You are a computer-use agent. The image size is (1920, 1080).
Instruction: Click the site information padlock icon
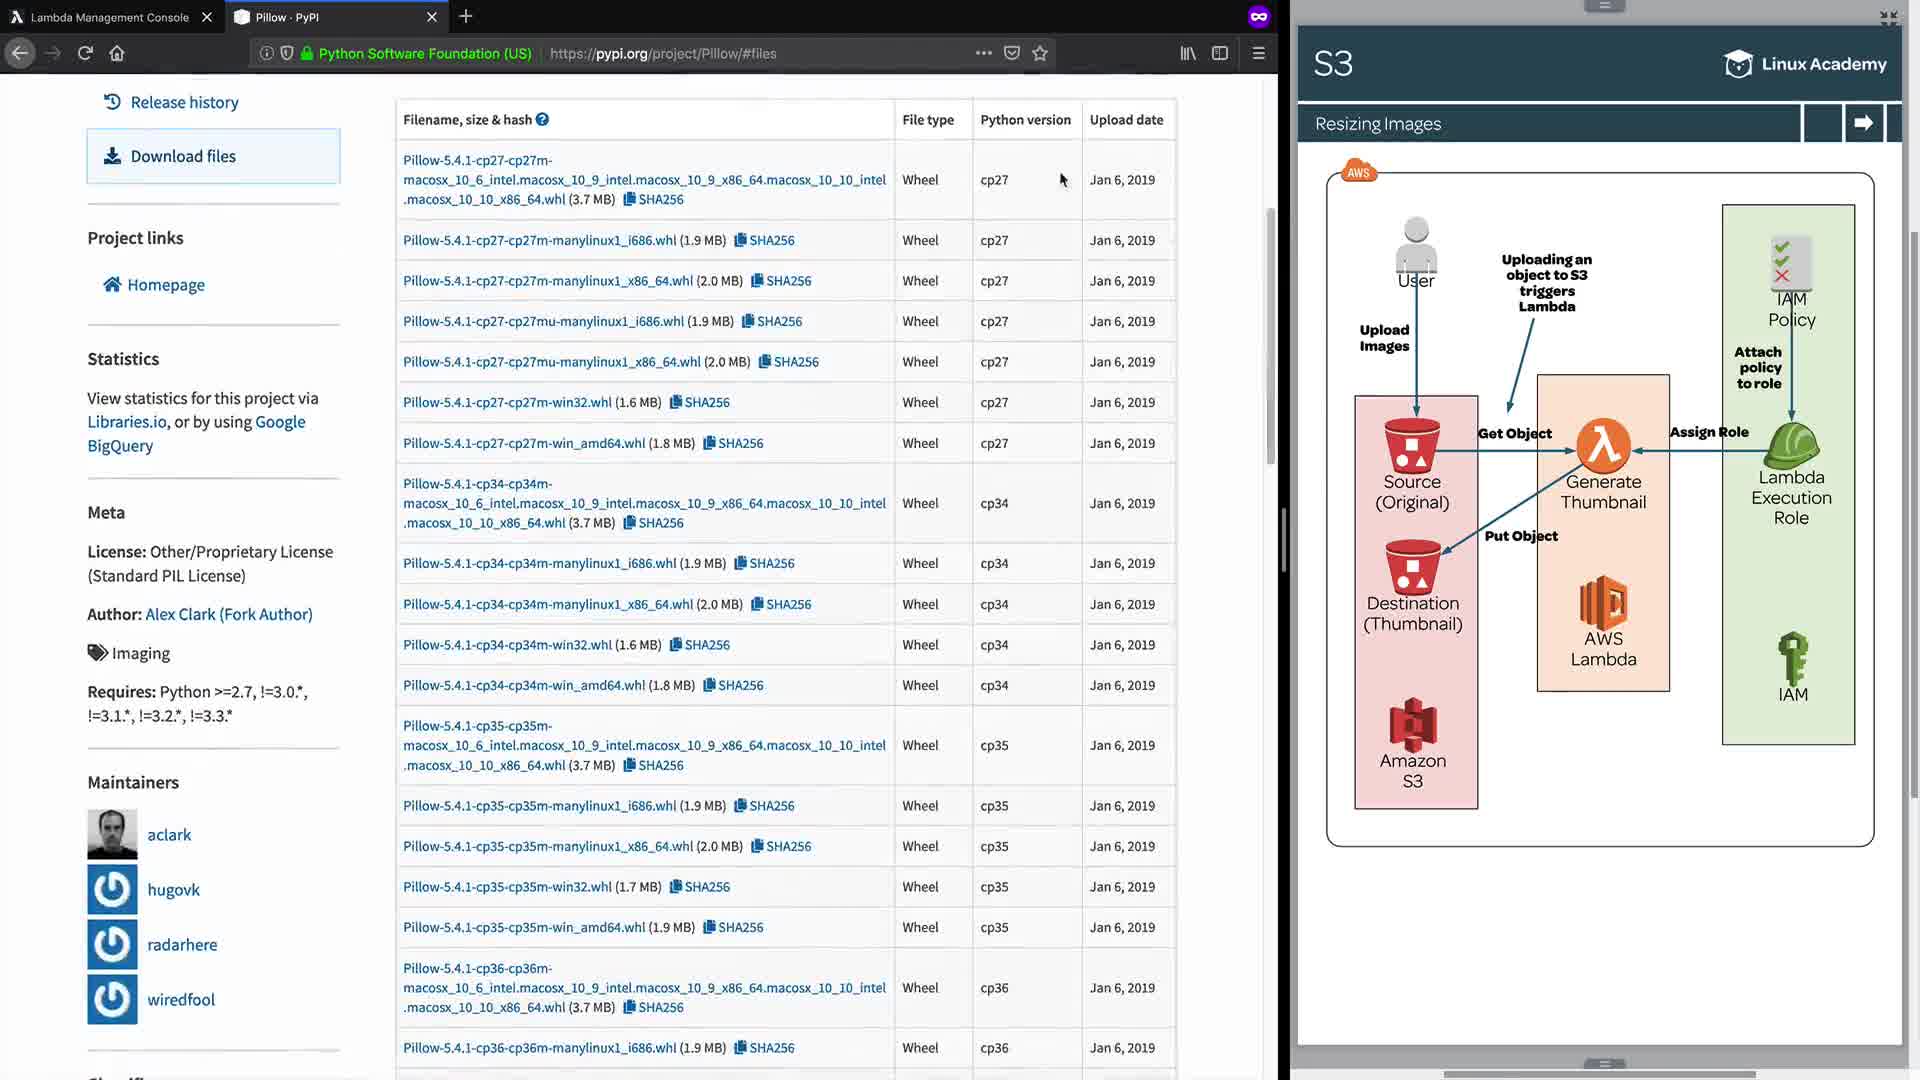(307, 53)
